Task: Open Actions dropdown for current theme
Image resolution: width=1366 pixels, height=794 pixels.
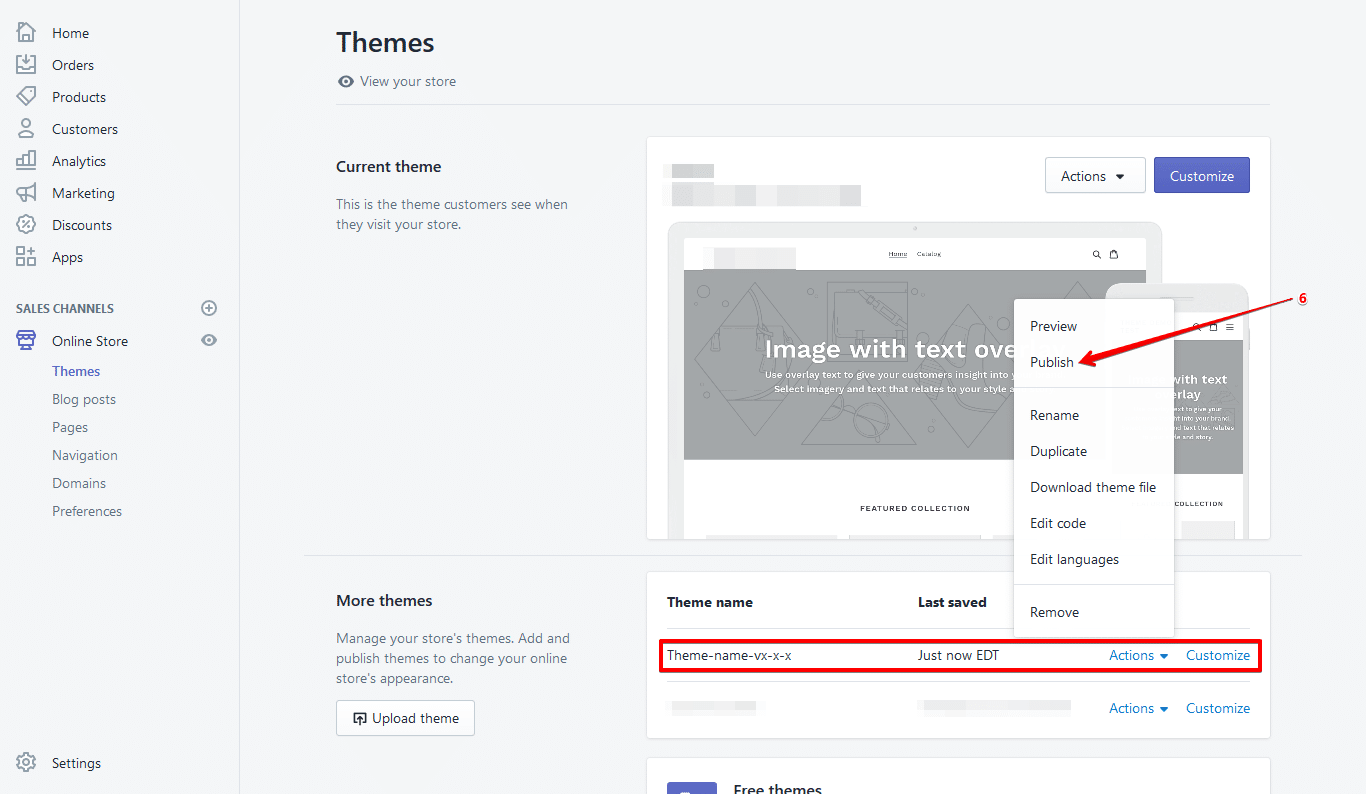Action: [1094, 176]
